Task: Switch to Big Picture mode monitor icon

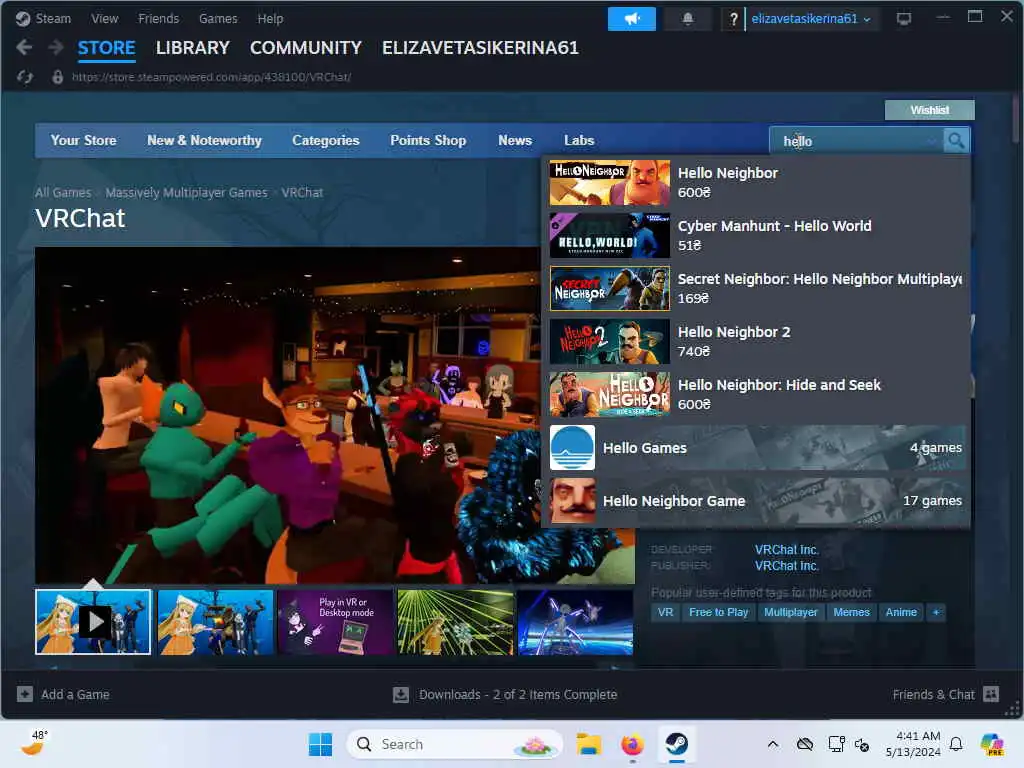Action: (904, 18)
